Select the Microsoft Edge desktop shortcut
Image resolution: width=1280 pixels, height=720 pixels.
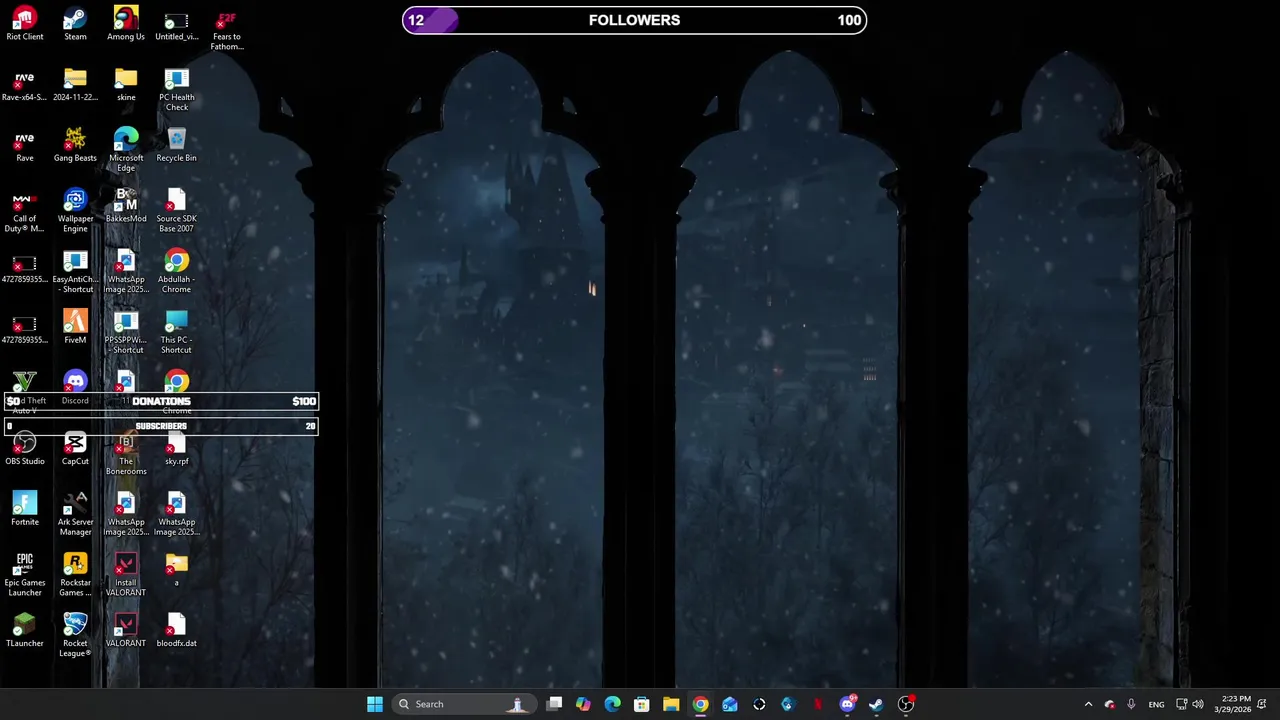coord(126,150)
